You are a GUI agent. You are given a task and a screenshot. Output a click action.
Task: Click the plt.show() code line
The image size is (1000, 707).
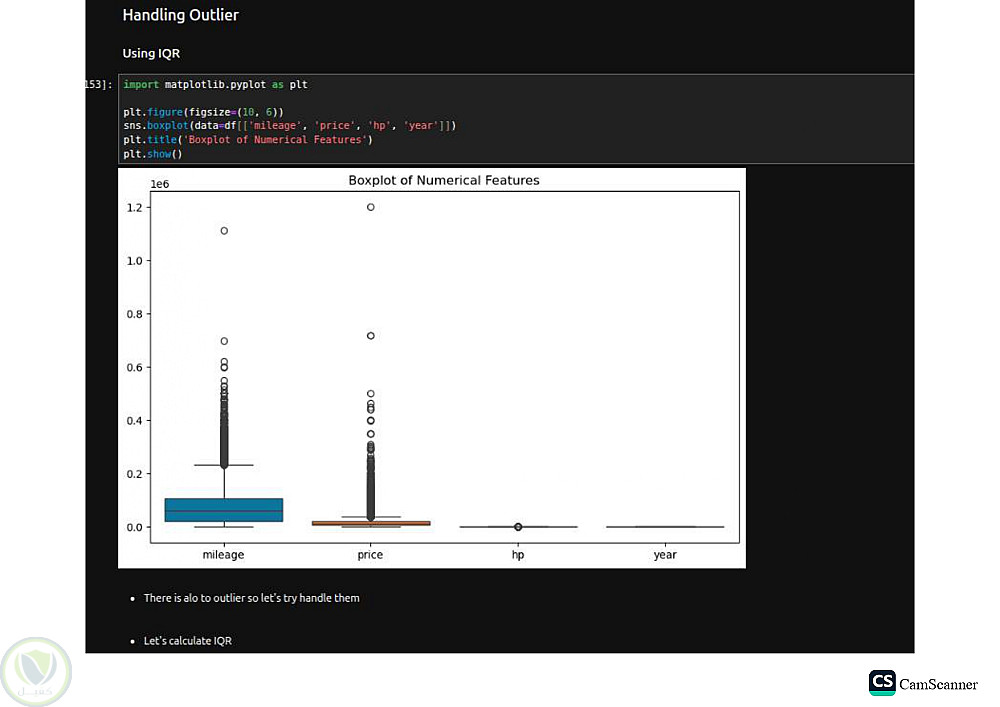click(153, 154)
